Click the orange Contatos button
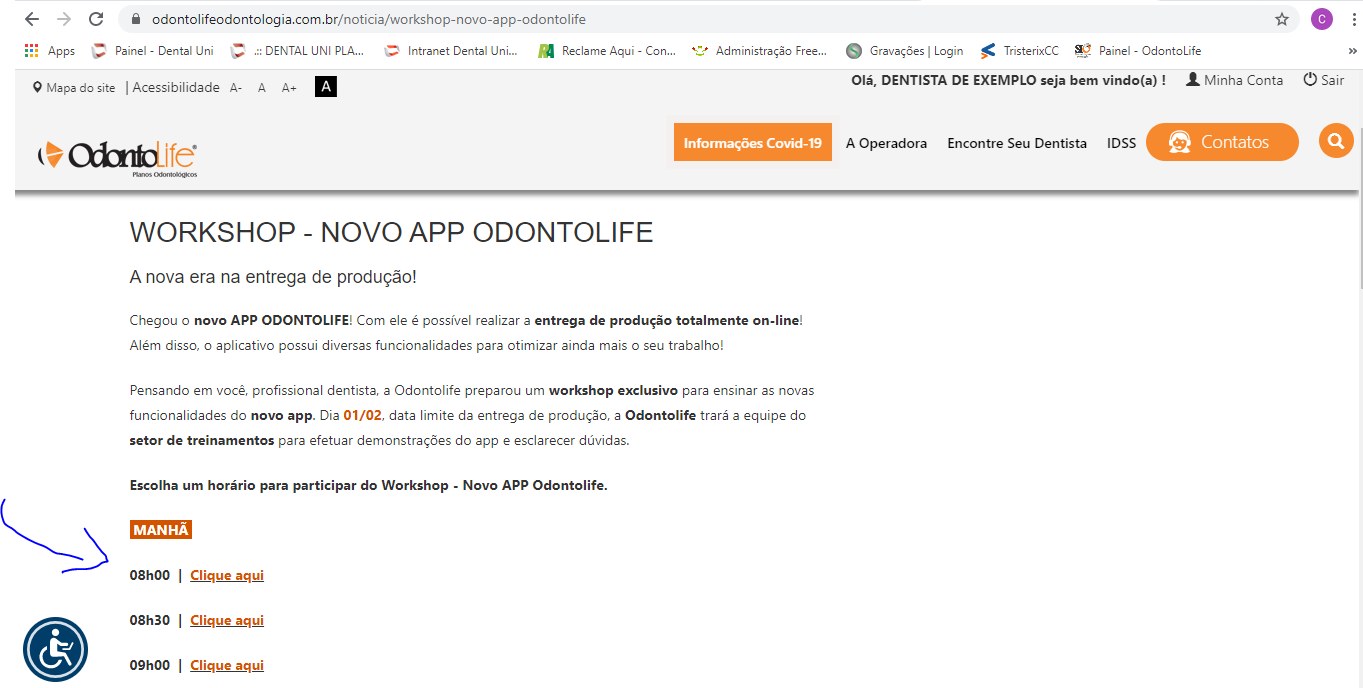Screen dimensions: 1363x688 pos(1222,142)
